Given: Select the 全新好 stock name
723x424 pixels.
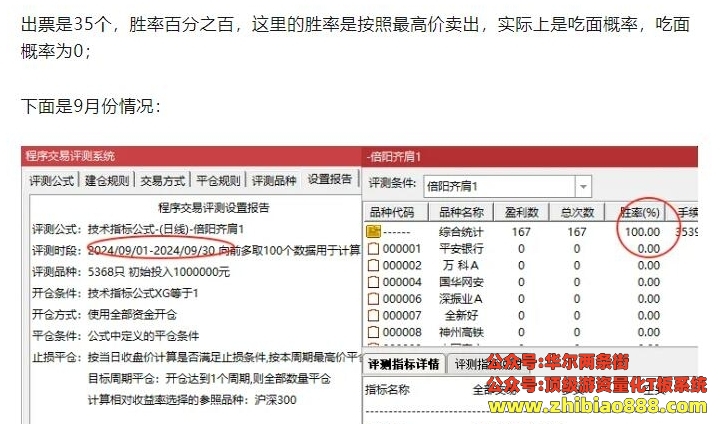Looking at the screenshot, I should [x=461, y=316].
